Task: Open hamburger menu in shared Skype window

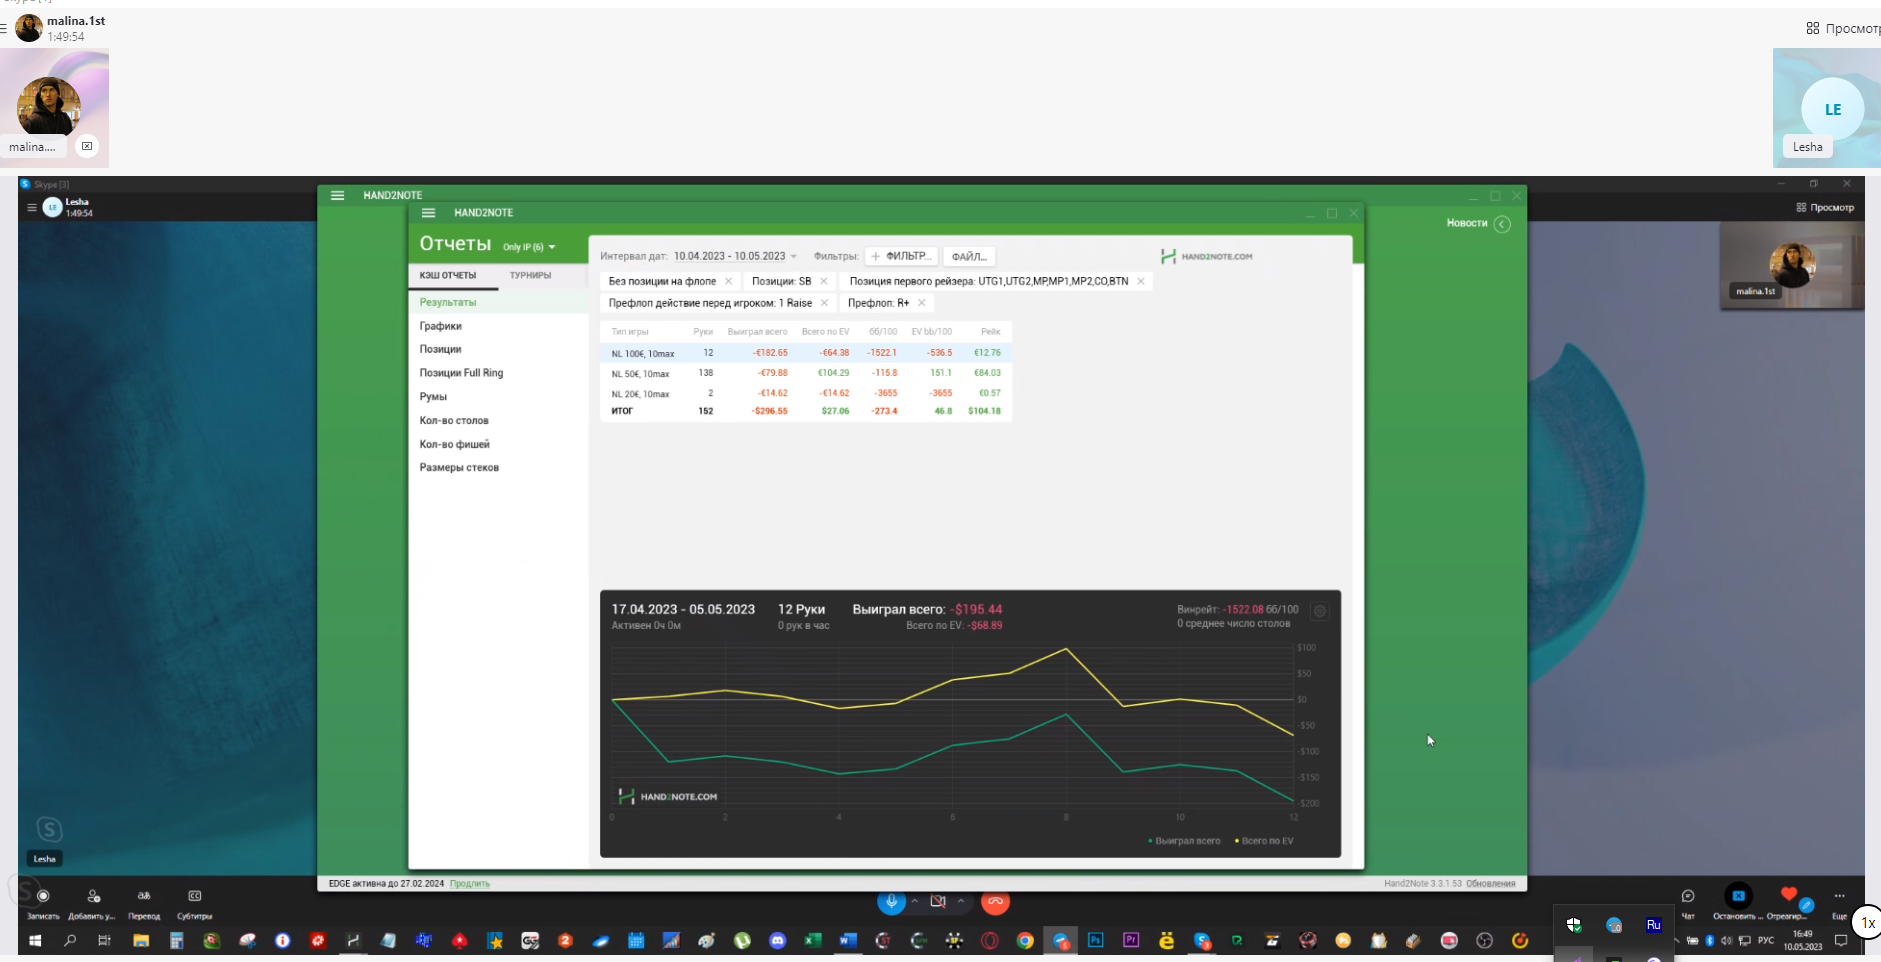Action: pos(32,207)
